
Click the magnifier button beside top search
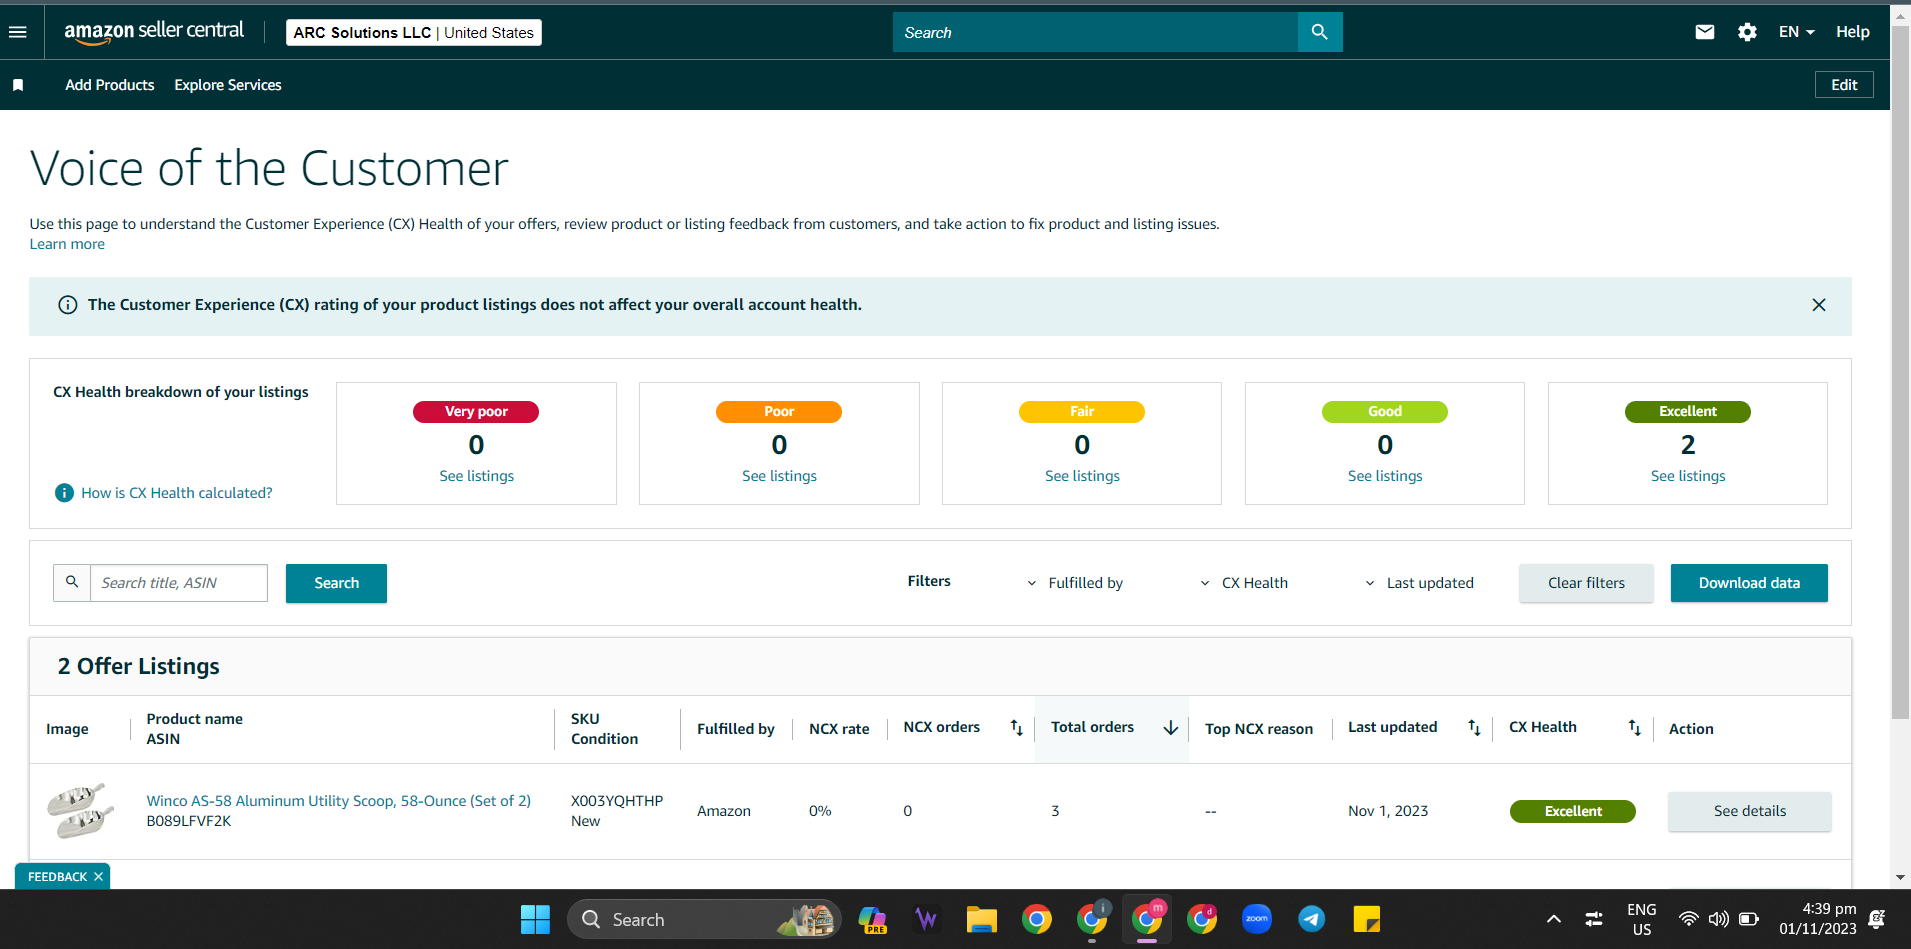[1320, 32]
